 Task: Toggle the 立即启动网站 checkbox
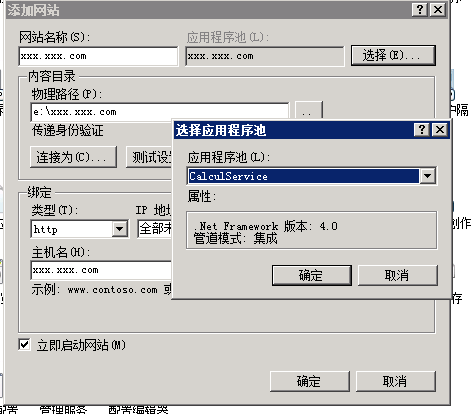(24, 345)
